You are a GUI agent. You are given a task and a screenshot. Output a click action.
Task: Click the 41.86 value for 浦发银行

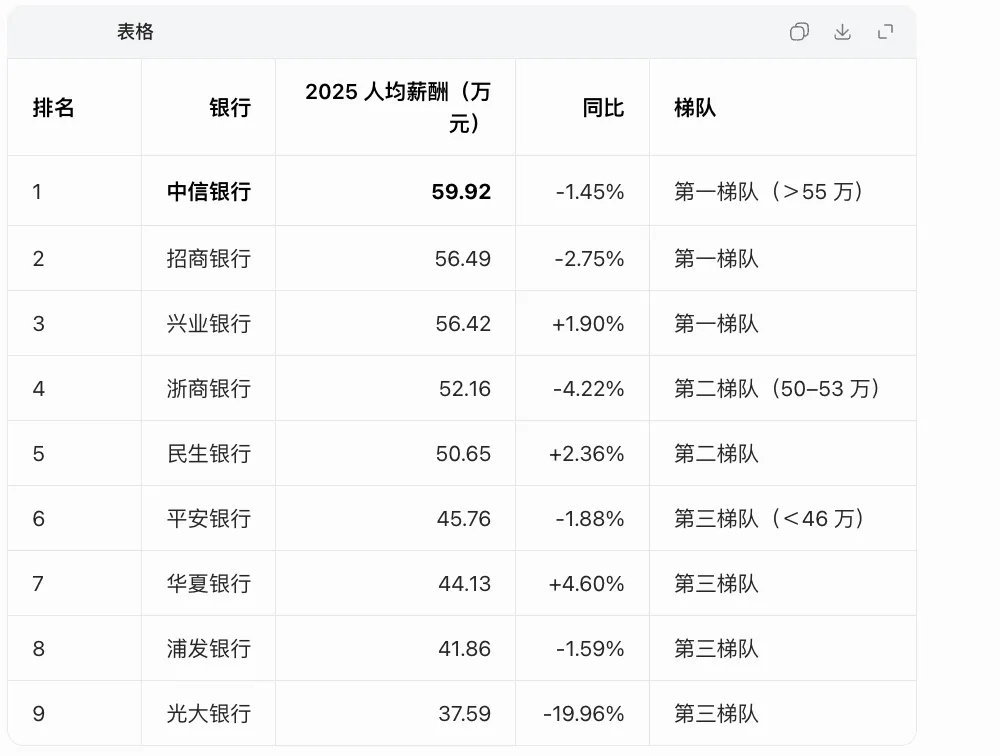(x=464, y=649)
